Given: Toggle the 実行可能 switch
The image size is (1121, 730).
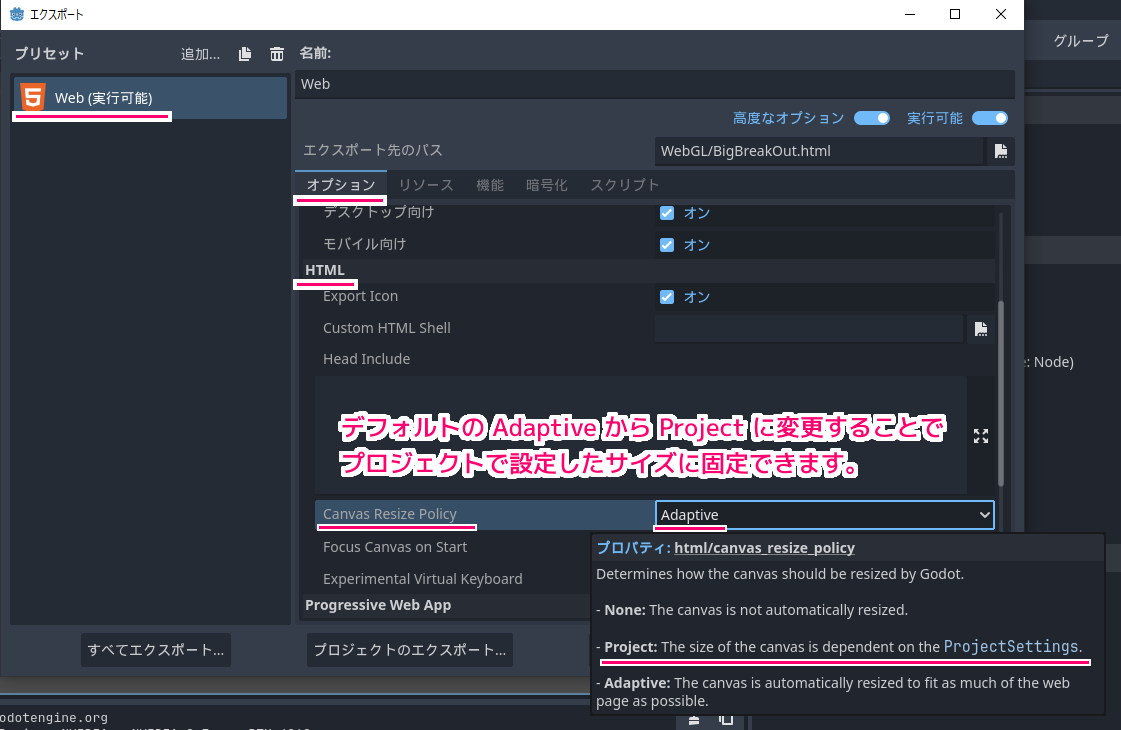Looking at the screenshot, I should tap(990, 118).
